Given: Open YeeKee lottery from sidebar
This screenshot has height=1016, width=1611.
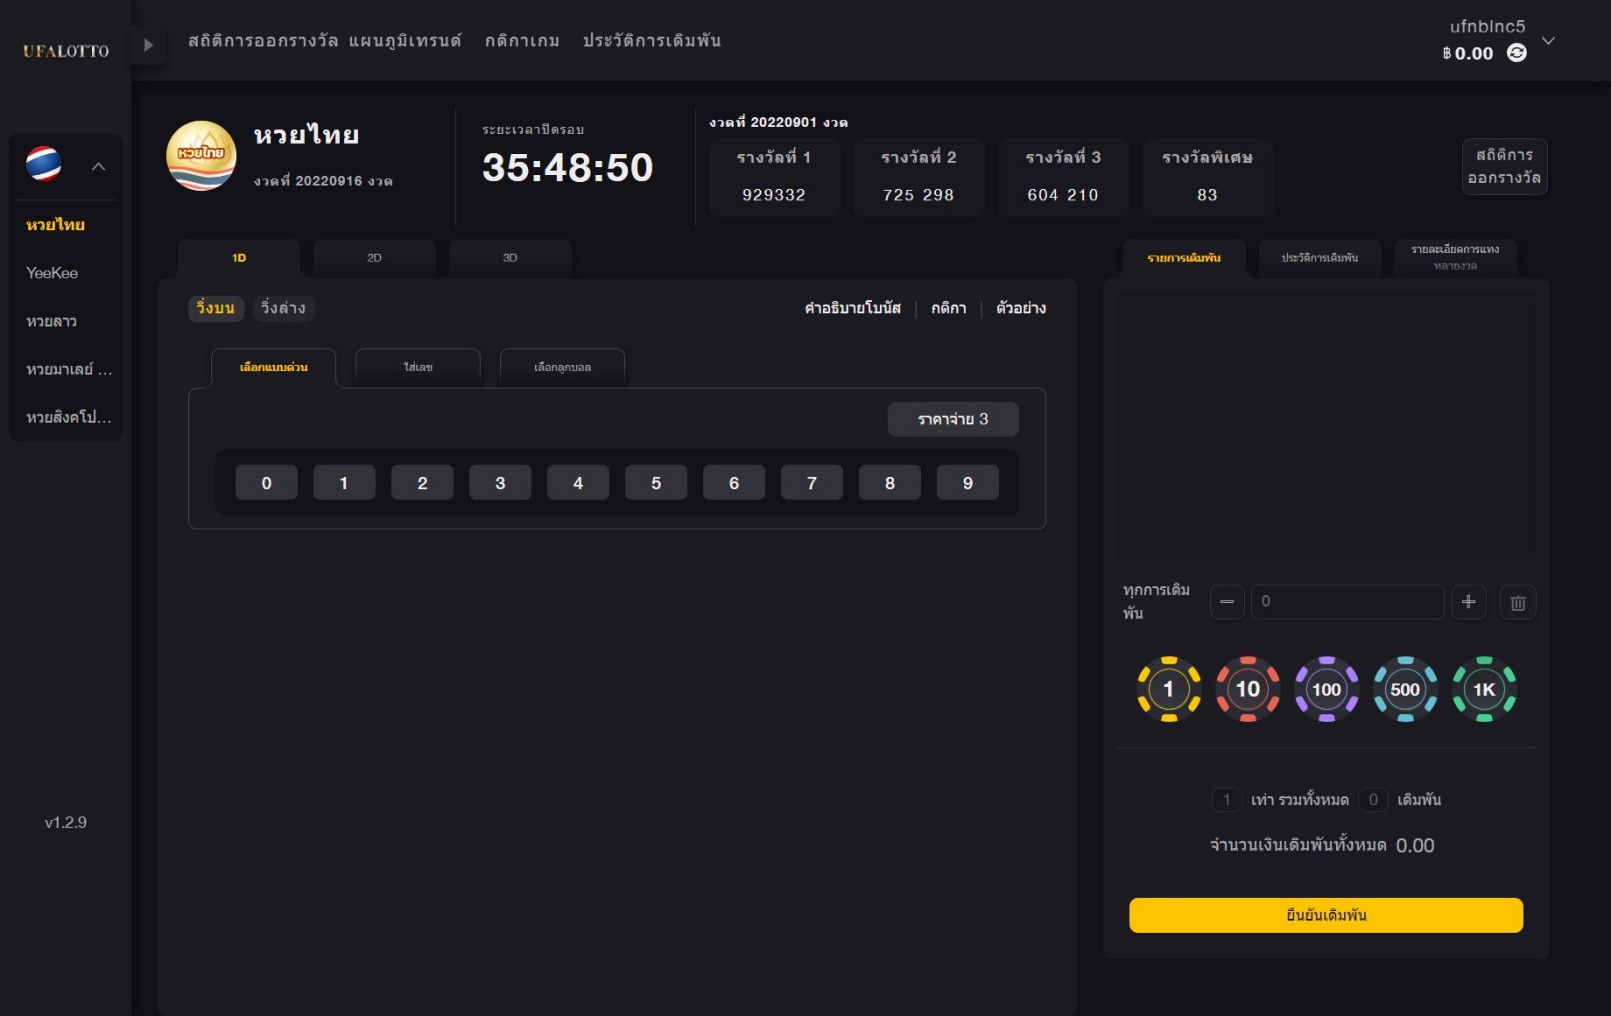Looking at the screenshot, I should coord(52,273).
